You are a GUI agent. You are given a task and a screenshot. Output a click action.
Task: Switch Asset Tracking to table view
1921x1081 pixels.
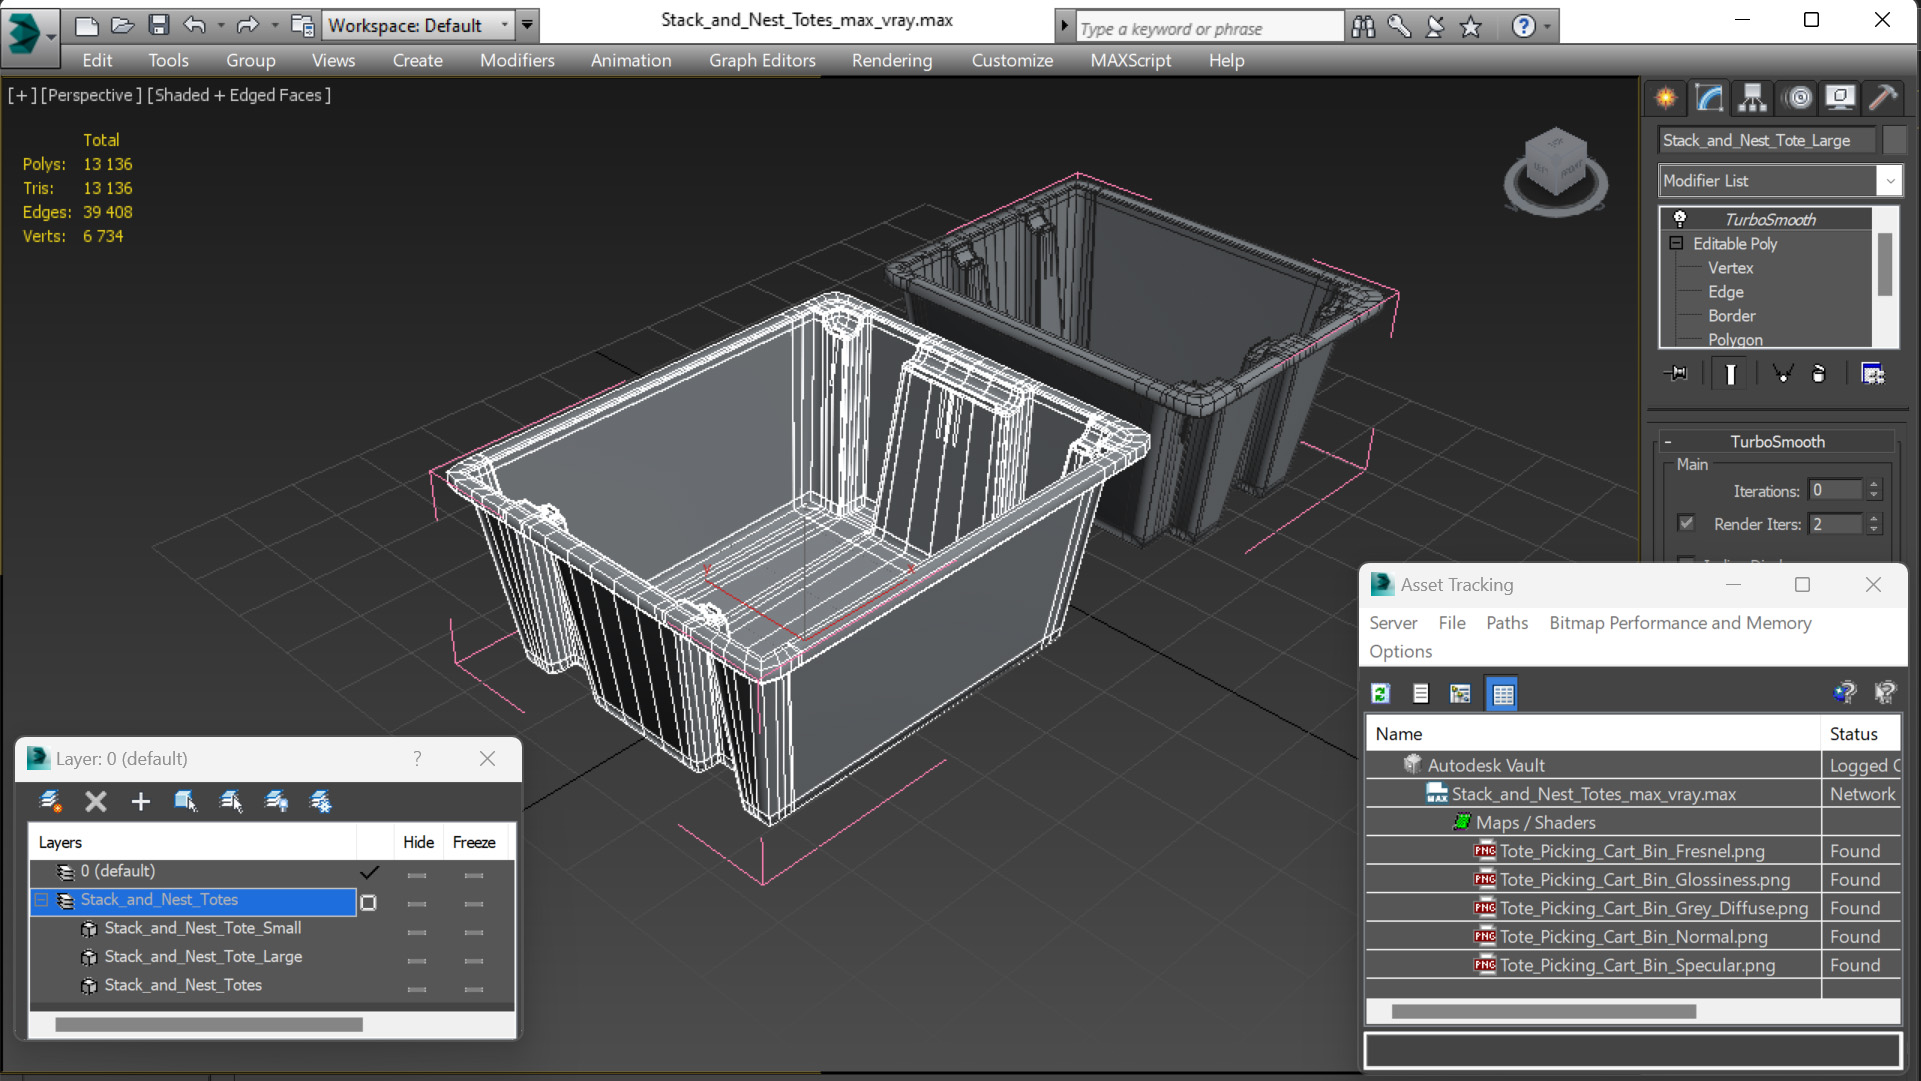1502,693
